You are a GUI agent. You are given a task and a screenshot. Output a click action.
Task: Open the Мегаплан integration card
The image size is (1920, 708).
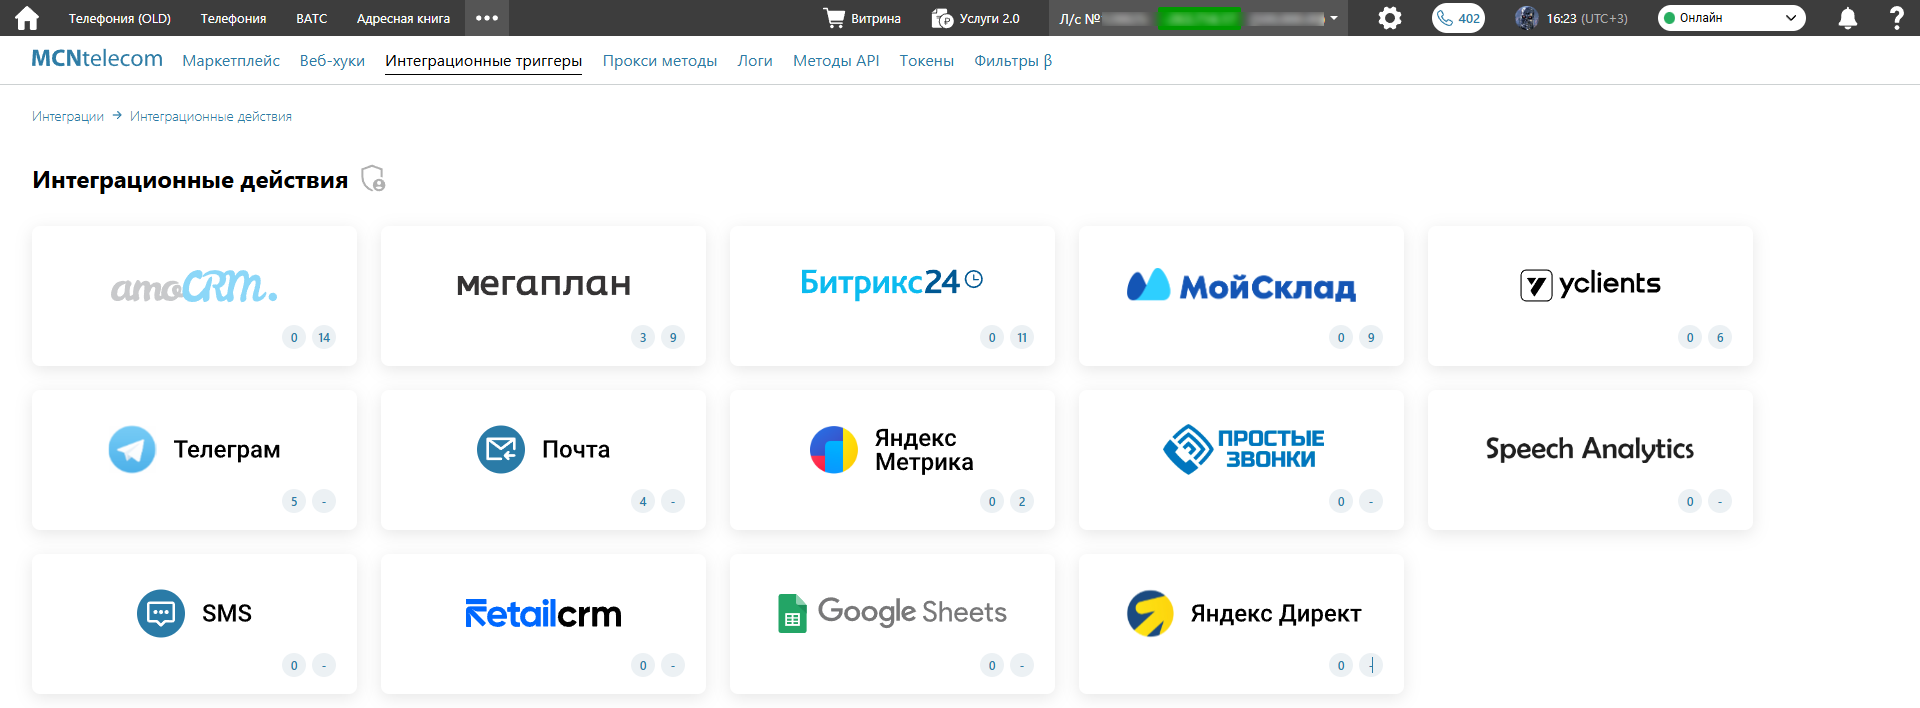coord(543,296)
